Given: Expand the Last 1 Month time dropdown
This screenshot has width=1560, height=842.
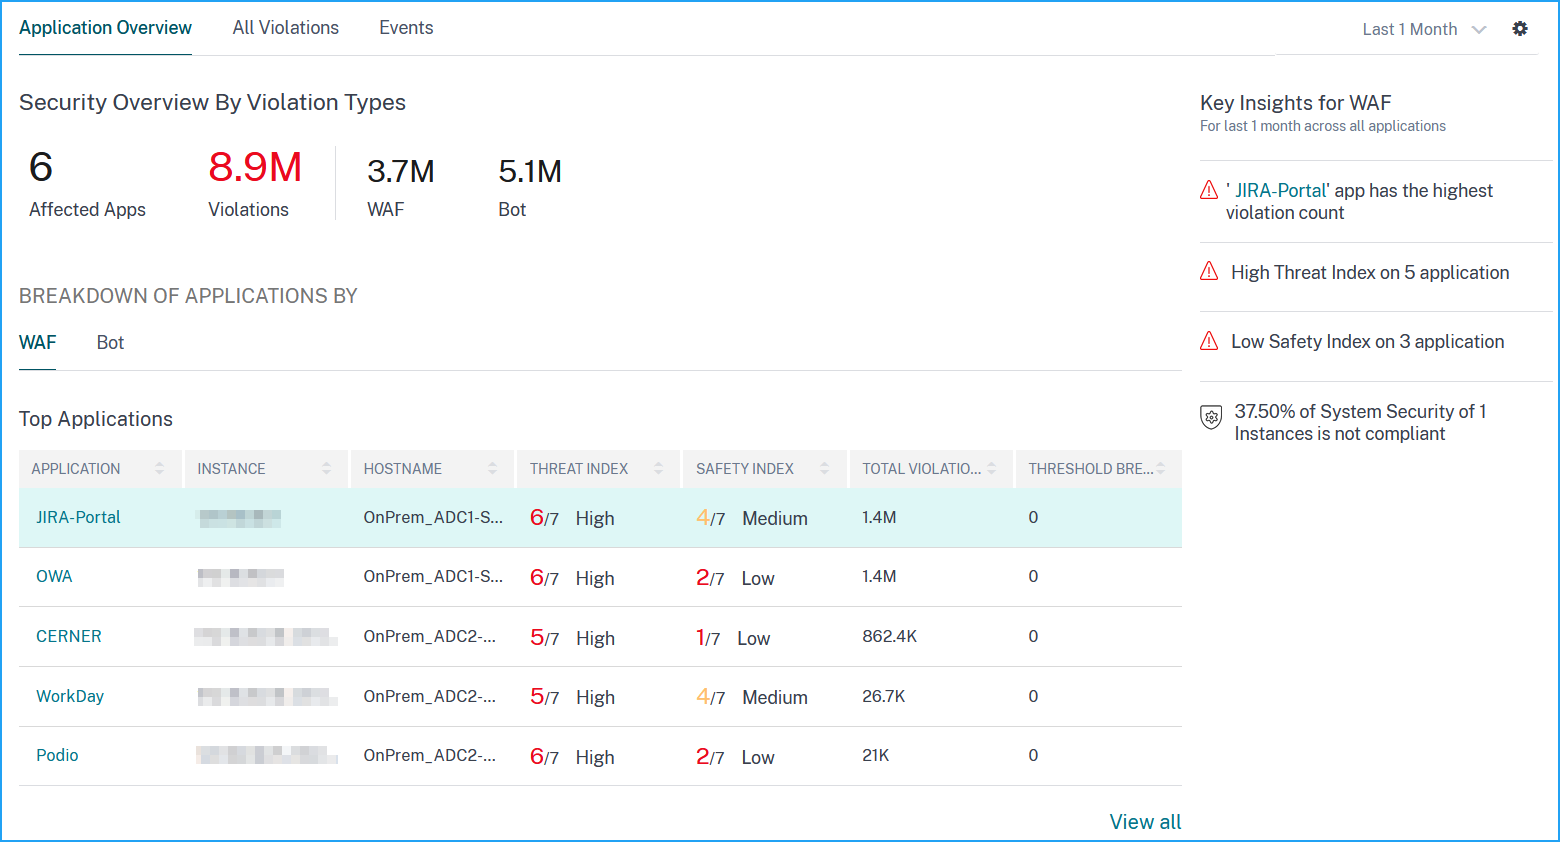Looking at the screenshot, I should point(1424,30).
